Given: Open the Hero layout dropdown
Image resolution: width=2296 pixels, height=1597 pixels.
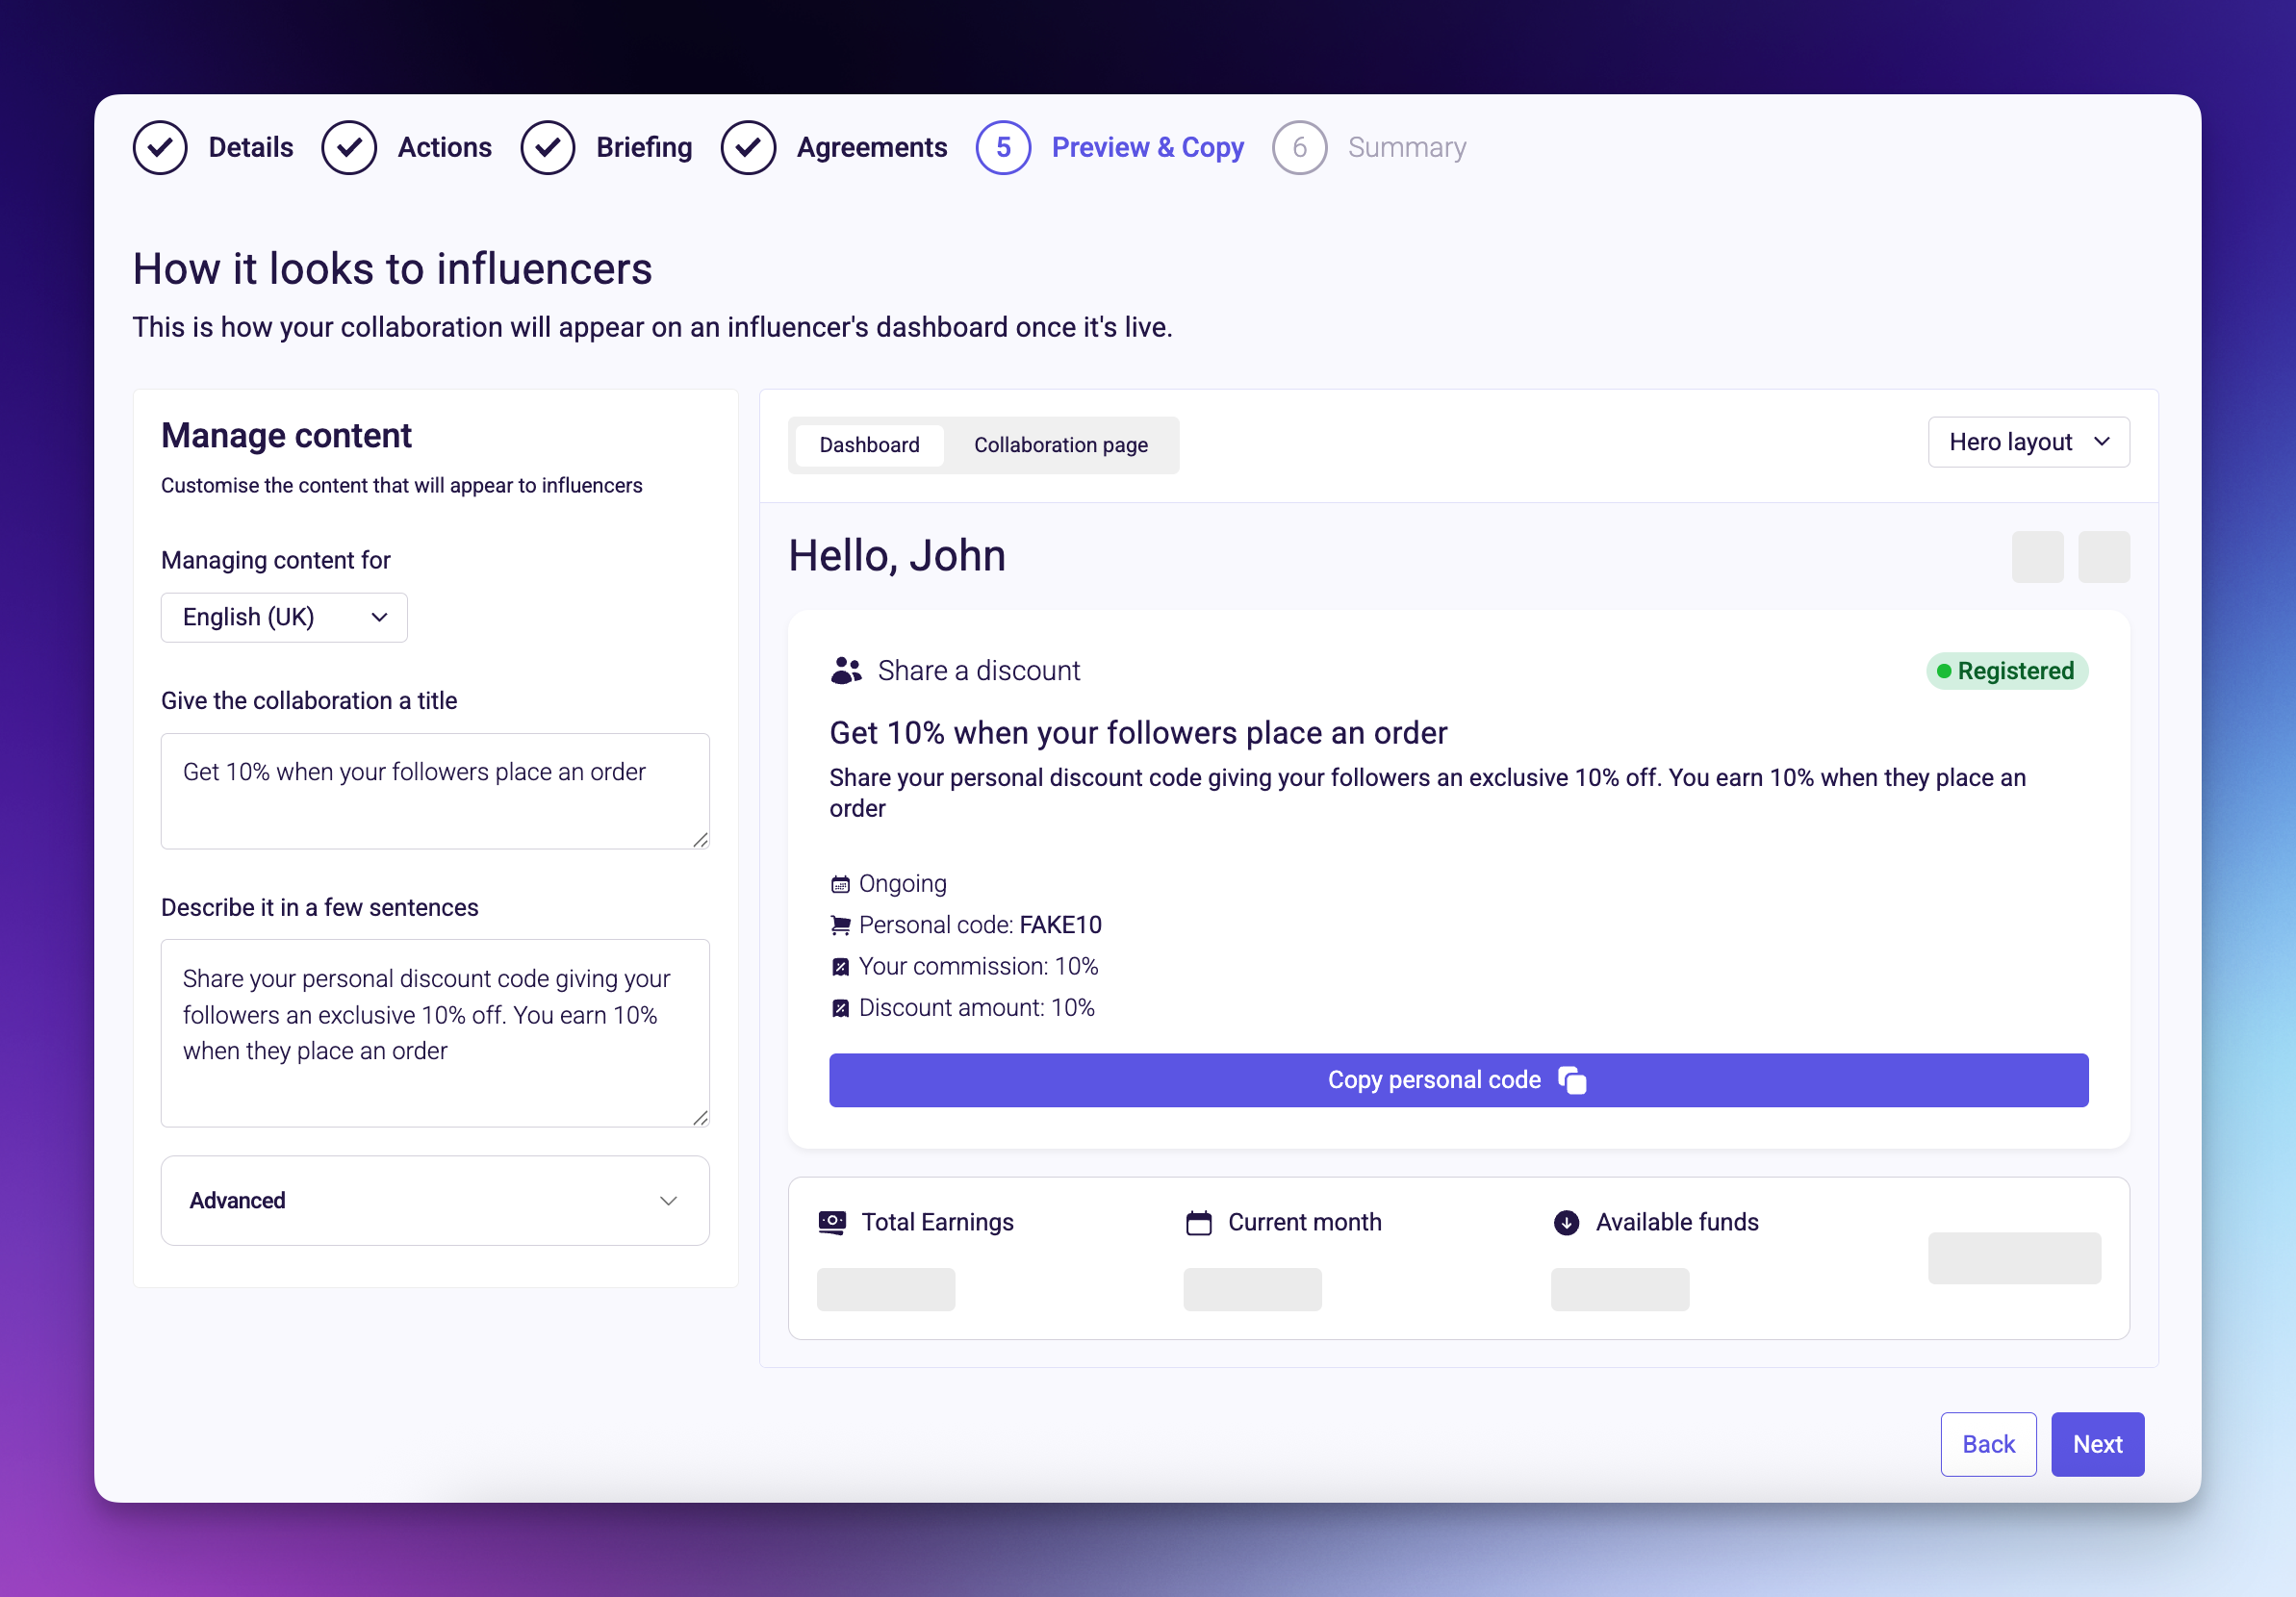Looking at the screenshot, I should (2027, 442).
